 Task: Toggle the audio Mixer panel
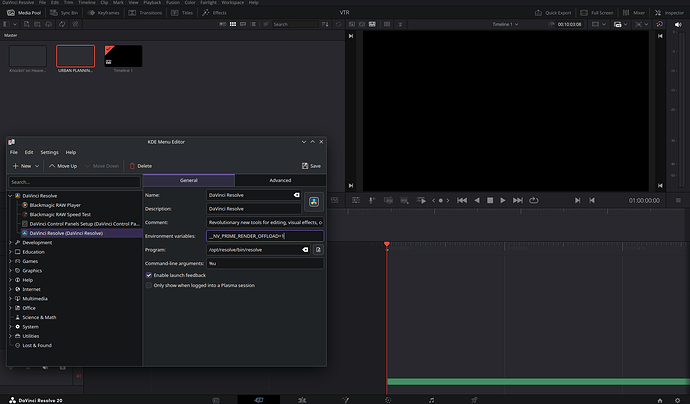click(x=634, y=13)
